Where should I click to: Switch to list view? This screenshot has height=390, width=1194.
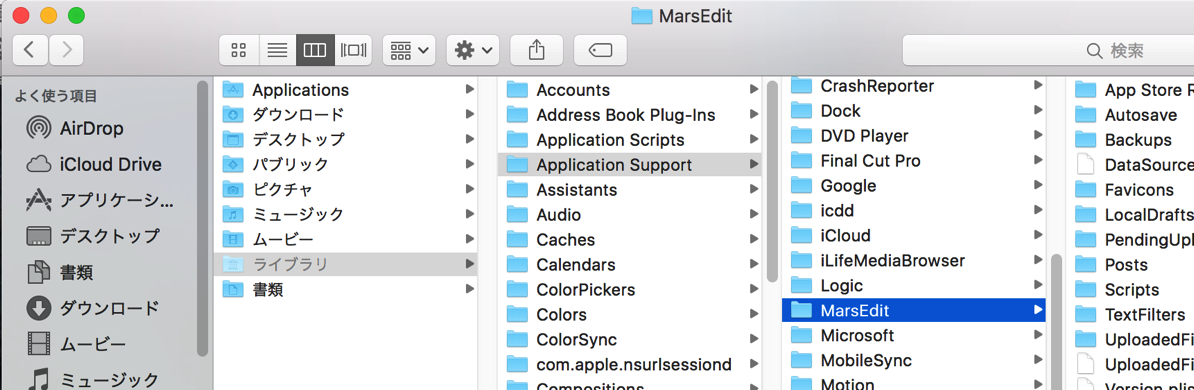277,50
